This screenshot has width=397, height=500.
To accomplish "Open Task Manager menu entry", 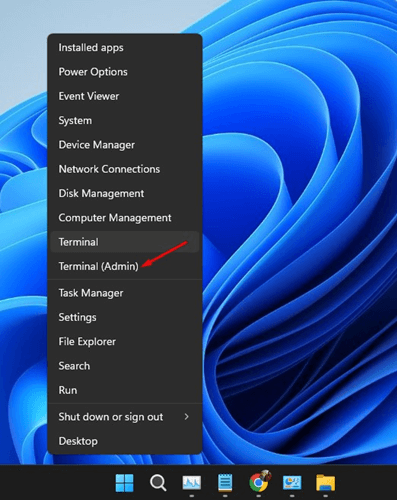I will pos(125,293).
